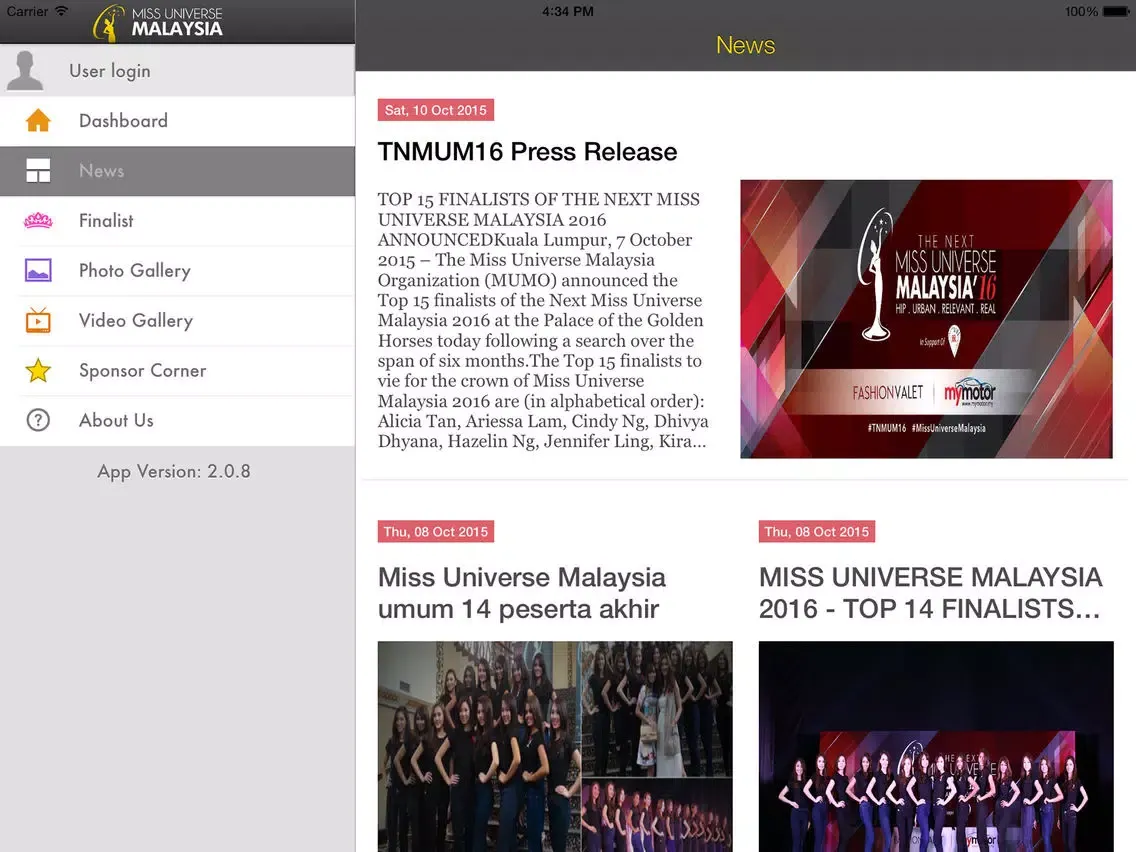The height and width of the screenshot is (852, 1136).
Task: Click the 4:34 PM clock
Action: click(568, 12)
